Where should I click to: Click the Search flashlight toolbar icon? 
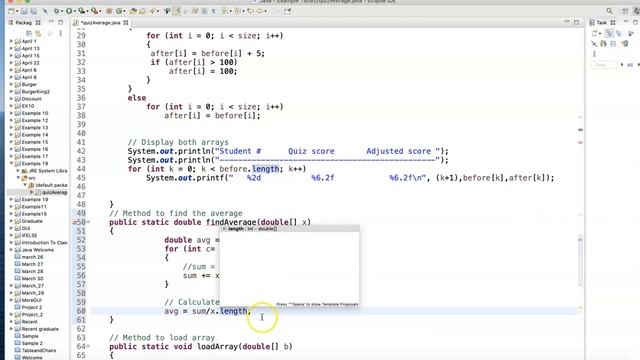coord(152,11)
